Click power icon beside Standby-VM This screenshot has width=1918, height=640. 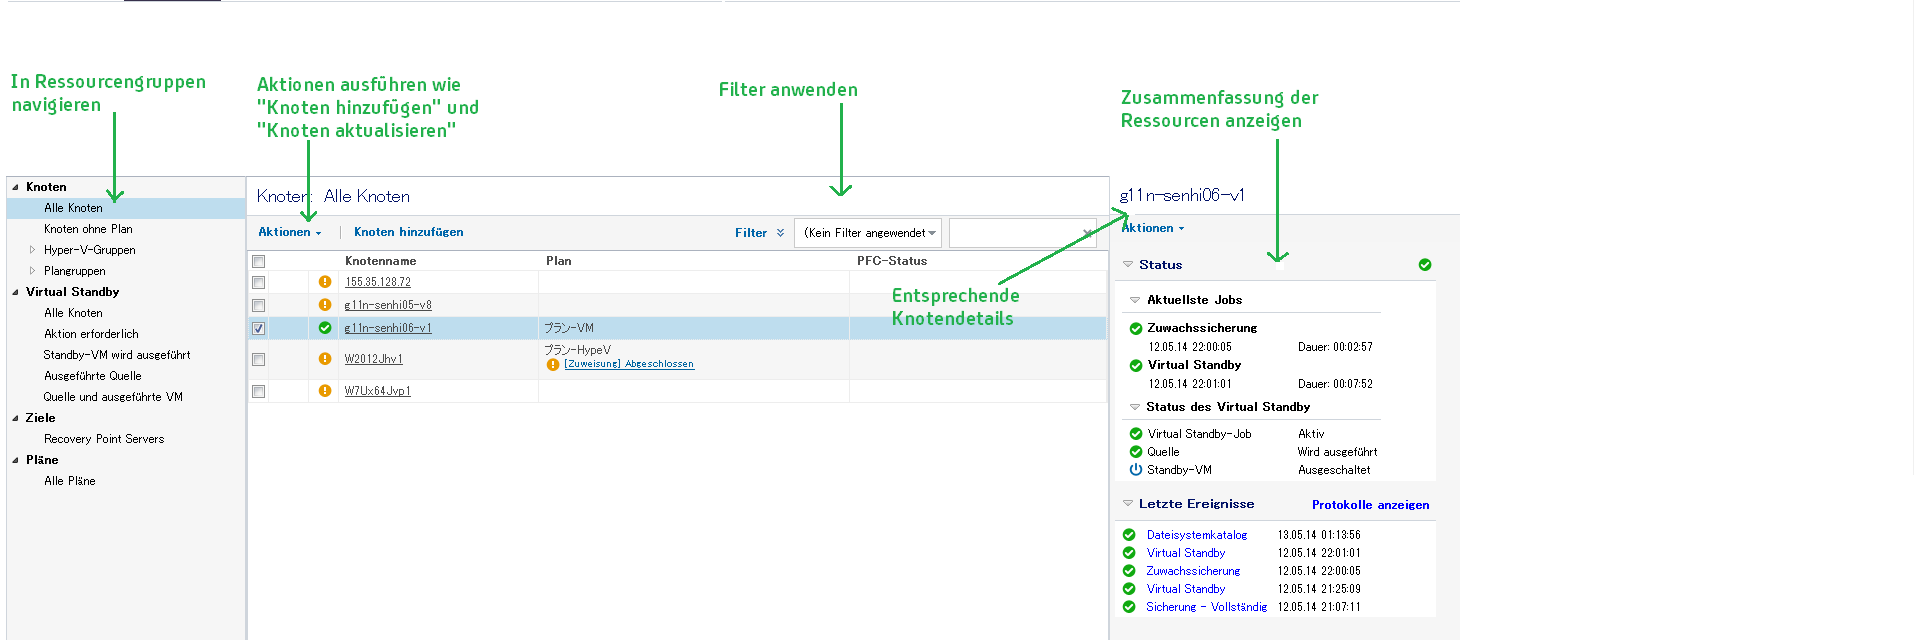tap(1136, 470)
